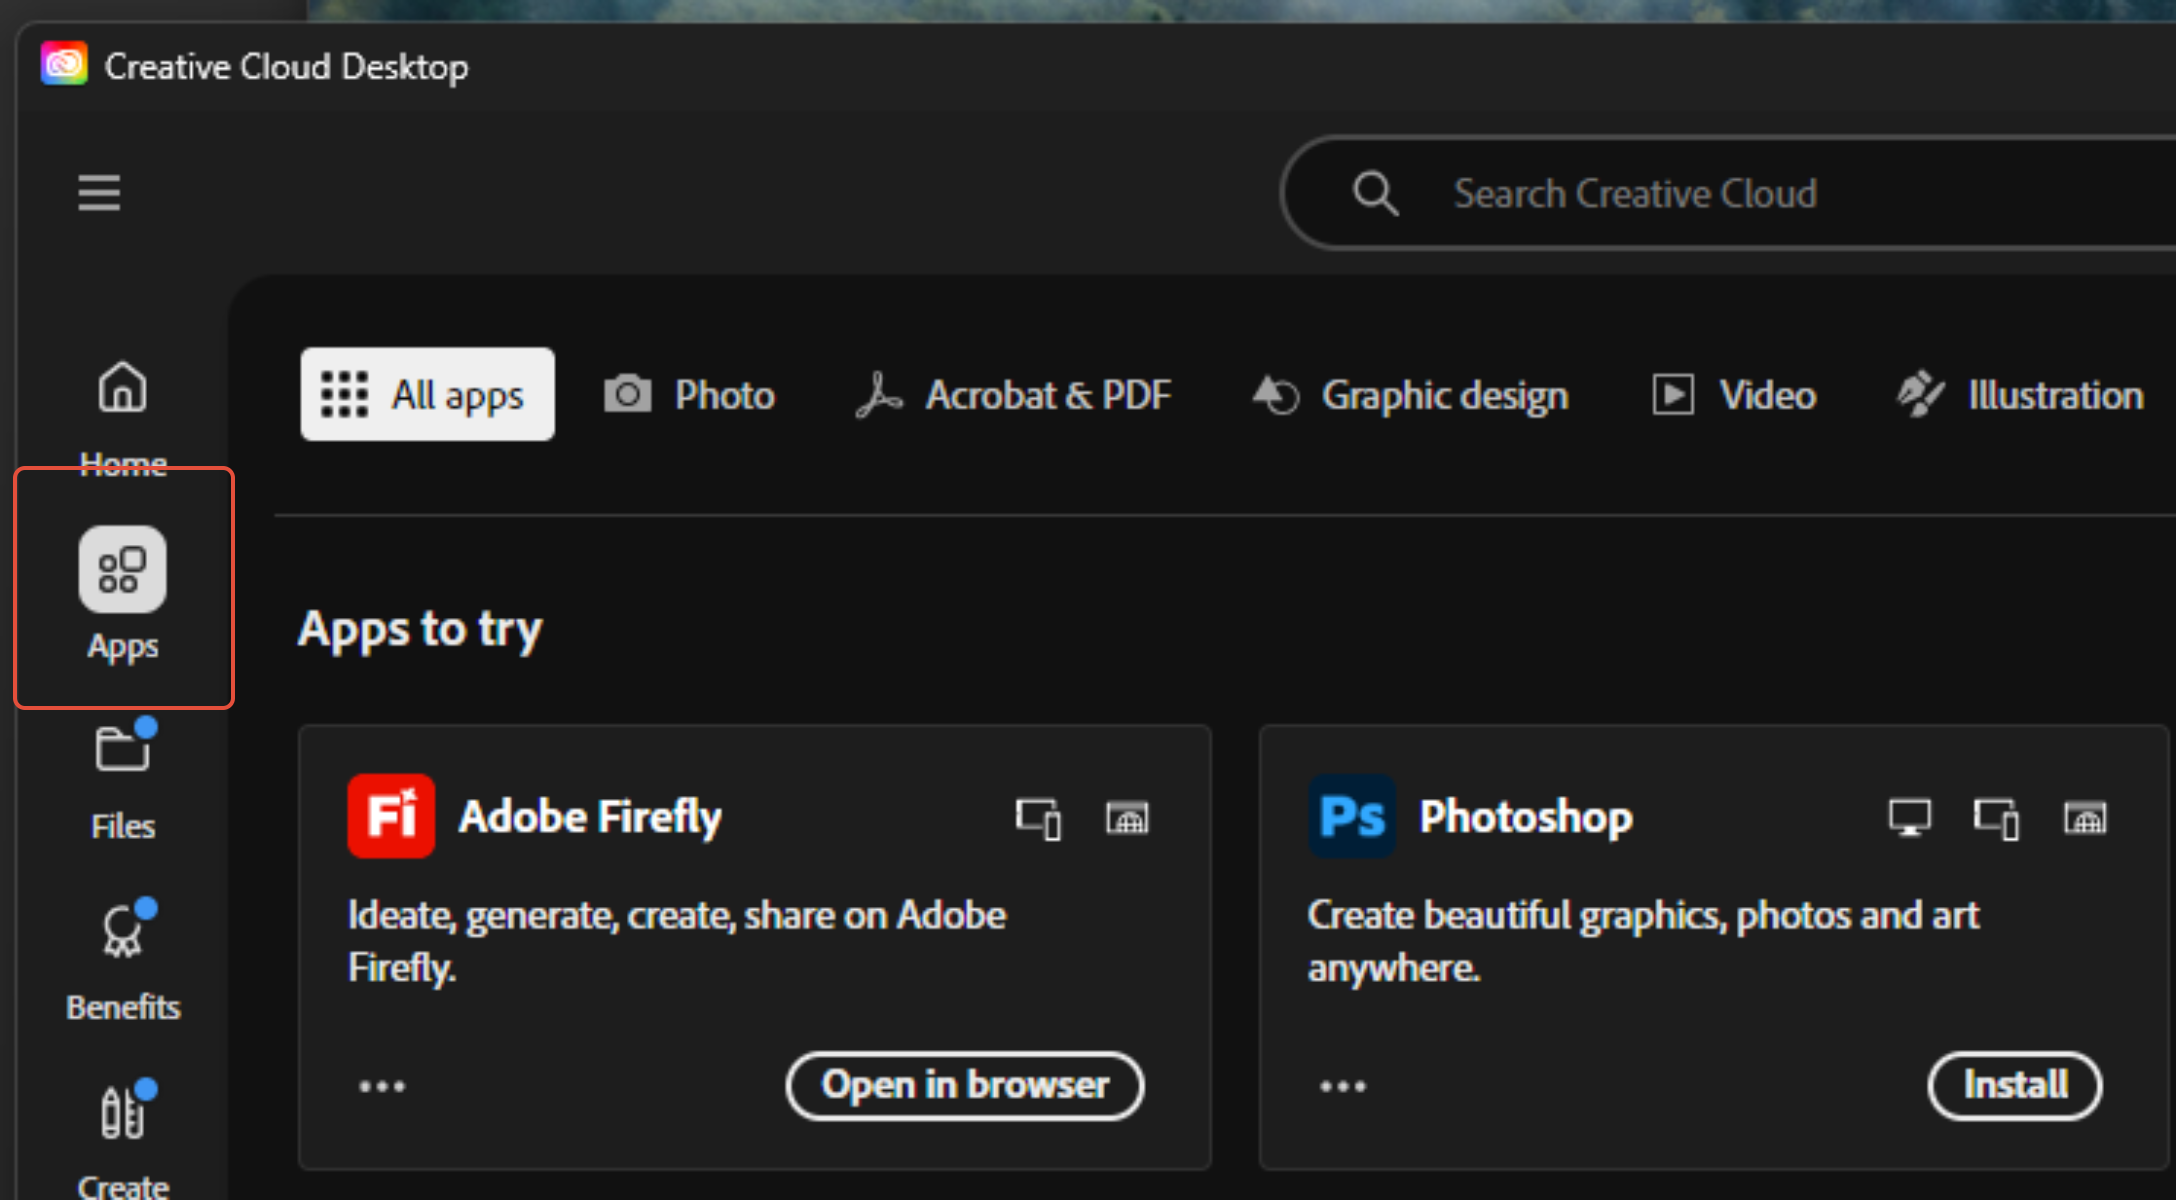Open the Files sidebar section
2176x1200 pixels.
pos(123,781)
